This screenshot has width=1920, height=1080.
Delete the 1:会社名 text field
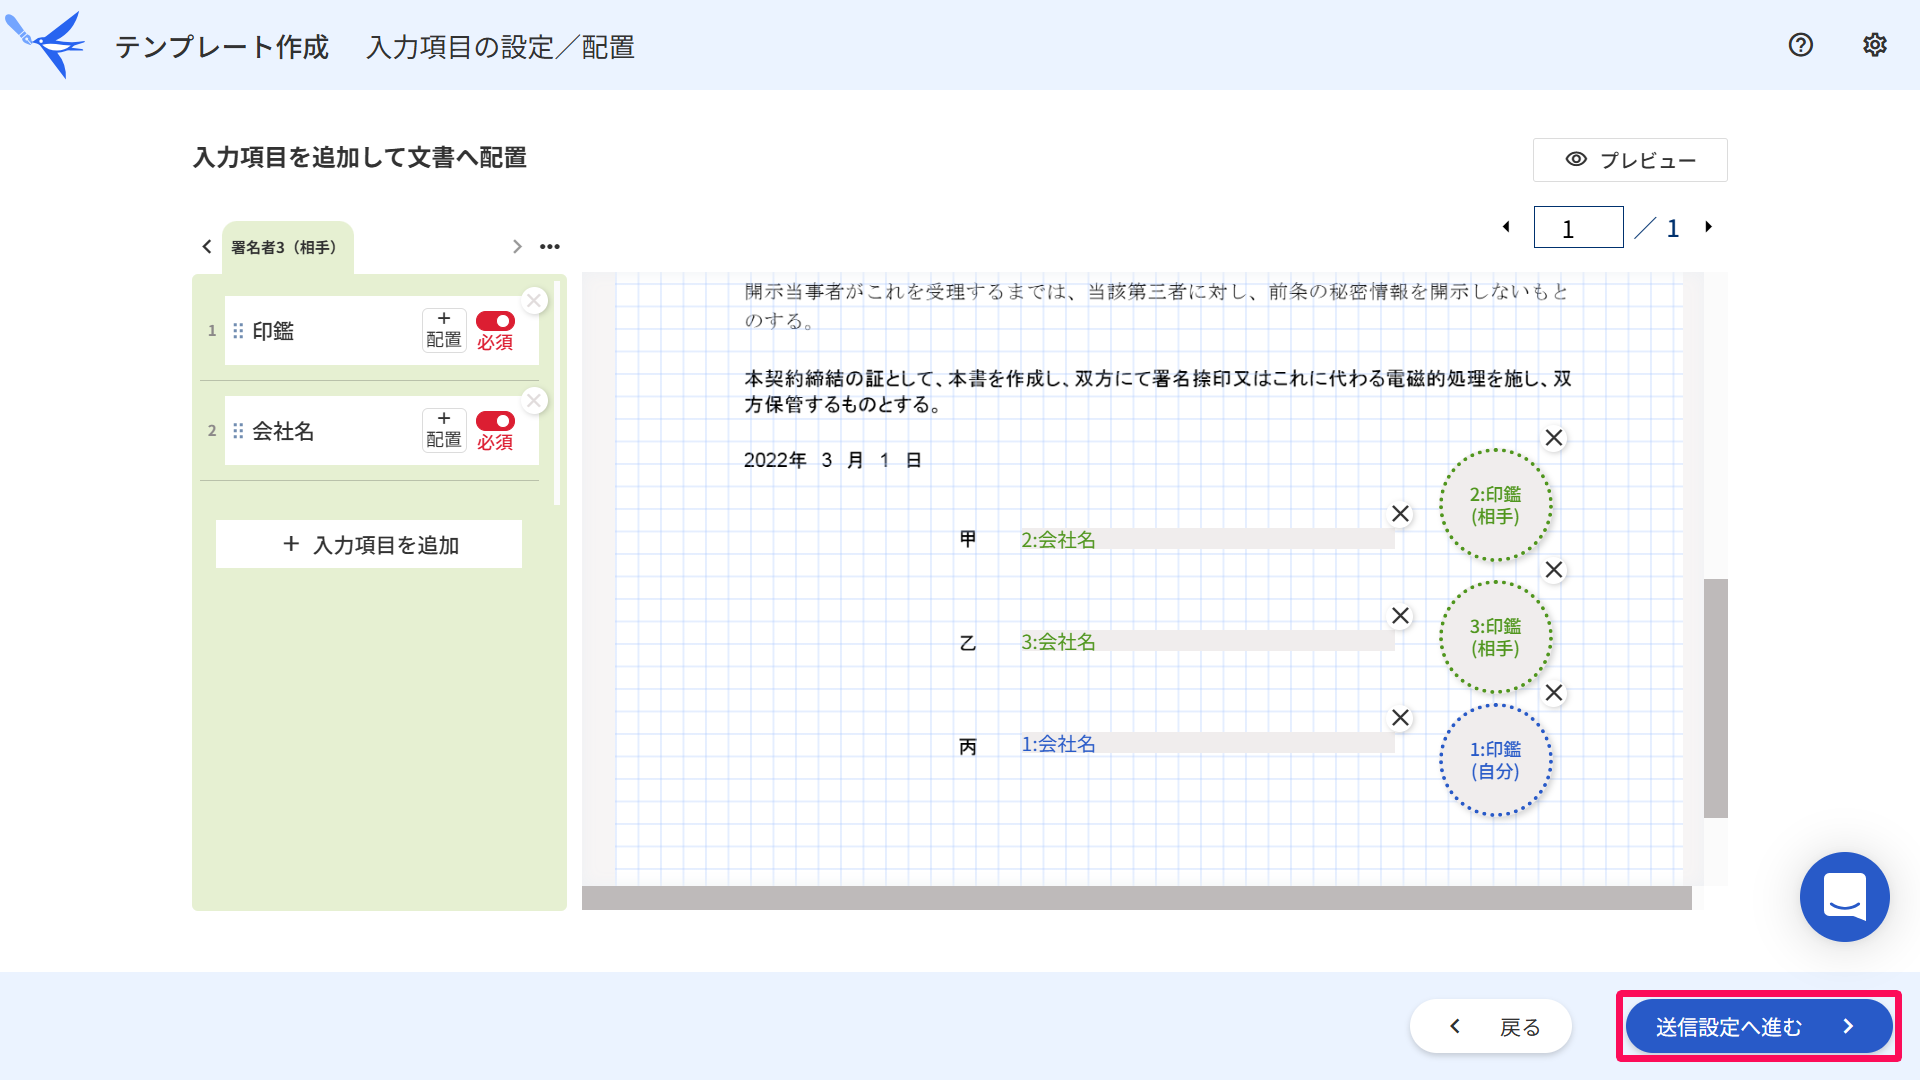click(x=1401, y=718)
